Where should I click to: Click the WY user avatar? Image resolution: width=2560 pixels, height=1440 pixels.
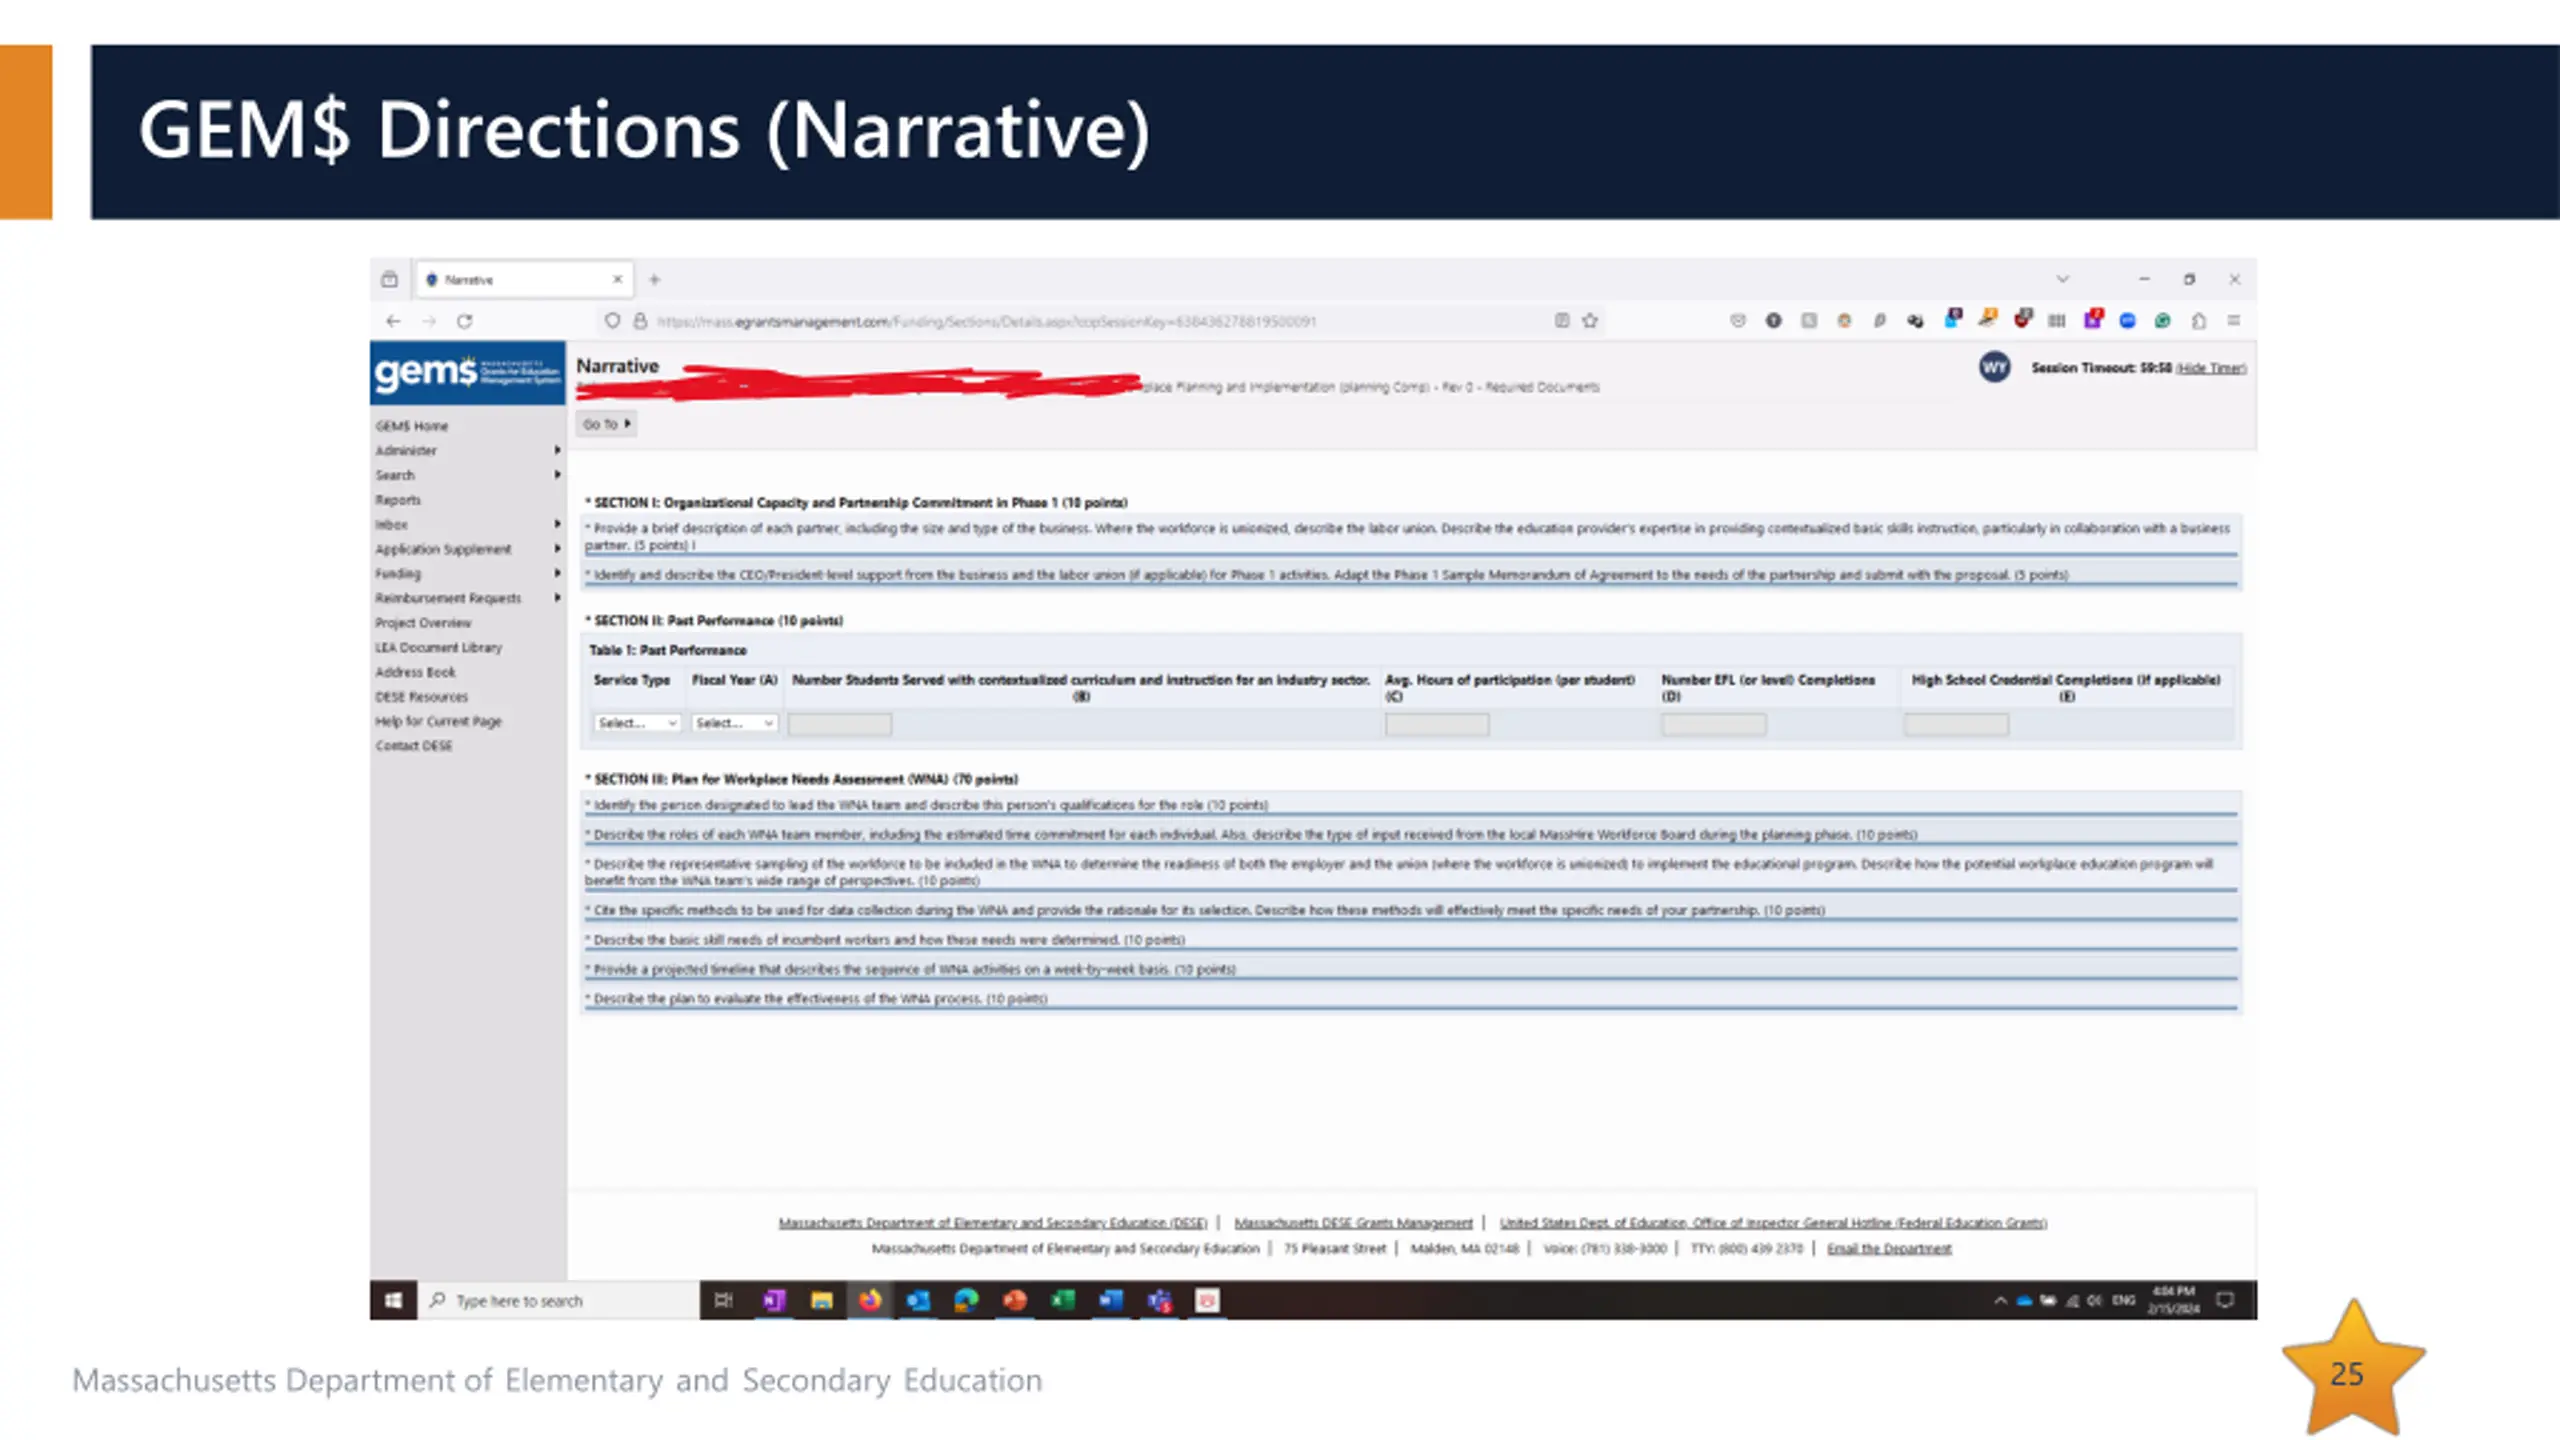1995,367
